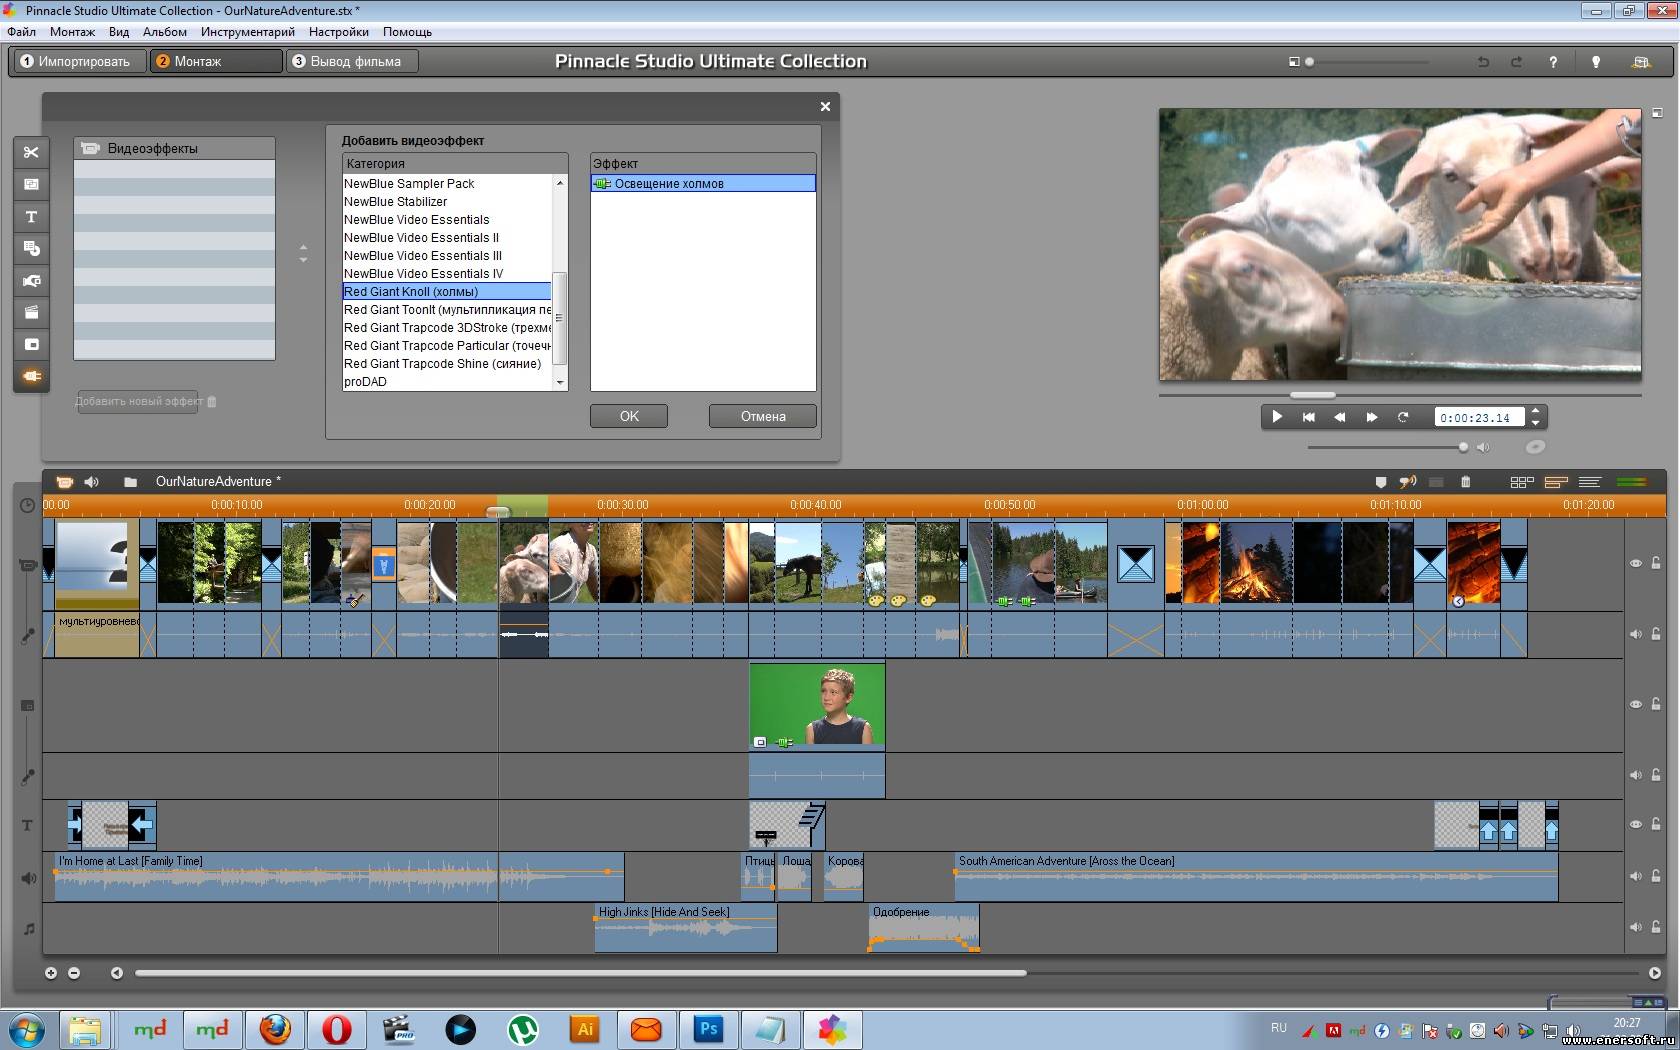Close the video effect dialog
Image resolution: width=1680 pixels, height=1050 pixels.
click(825, 106)
